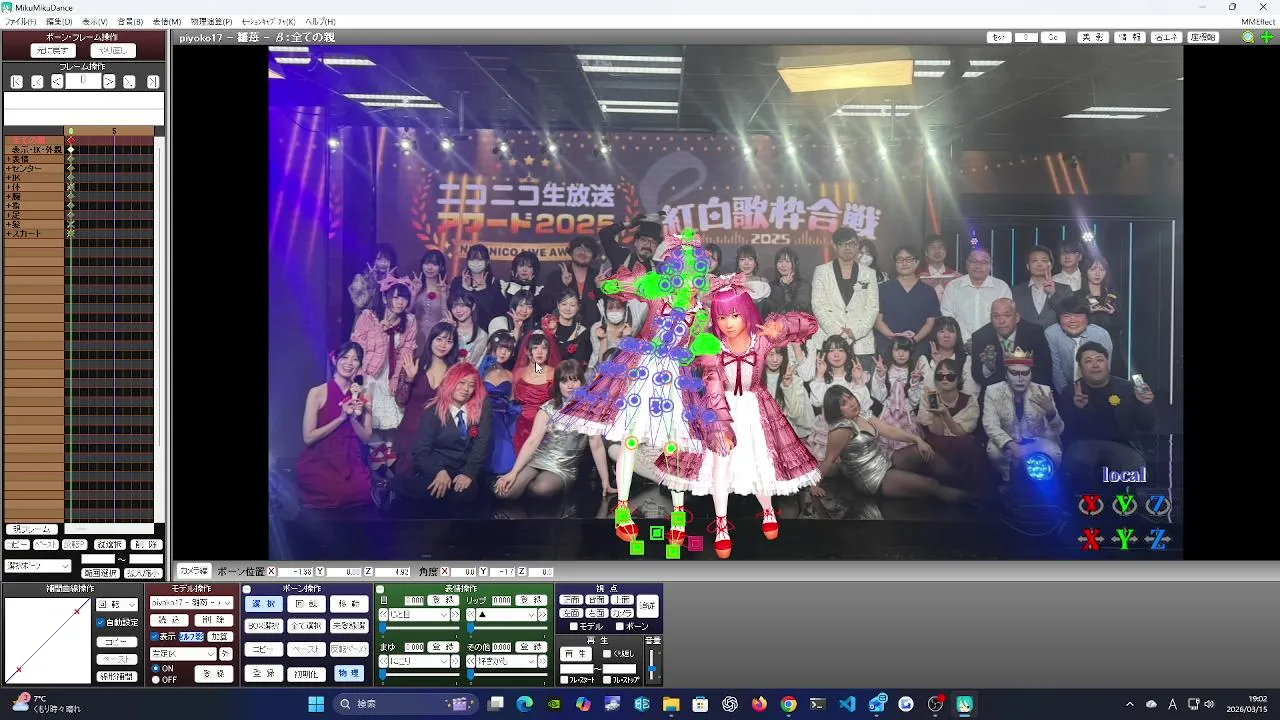Open Microsoft Edge from the taskbar
The width and height of the screenshot is (1280, 720).
(x=525, y=704)
